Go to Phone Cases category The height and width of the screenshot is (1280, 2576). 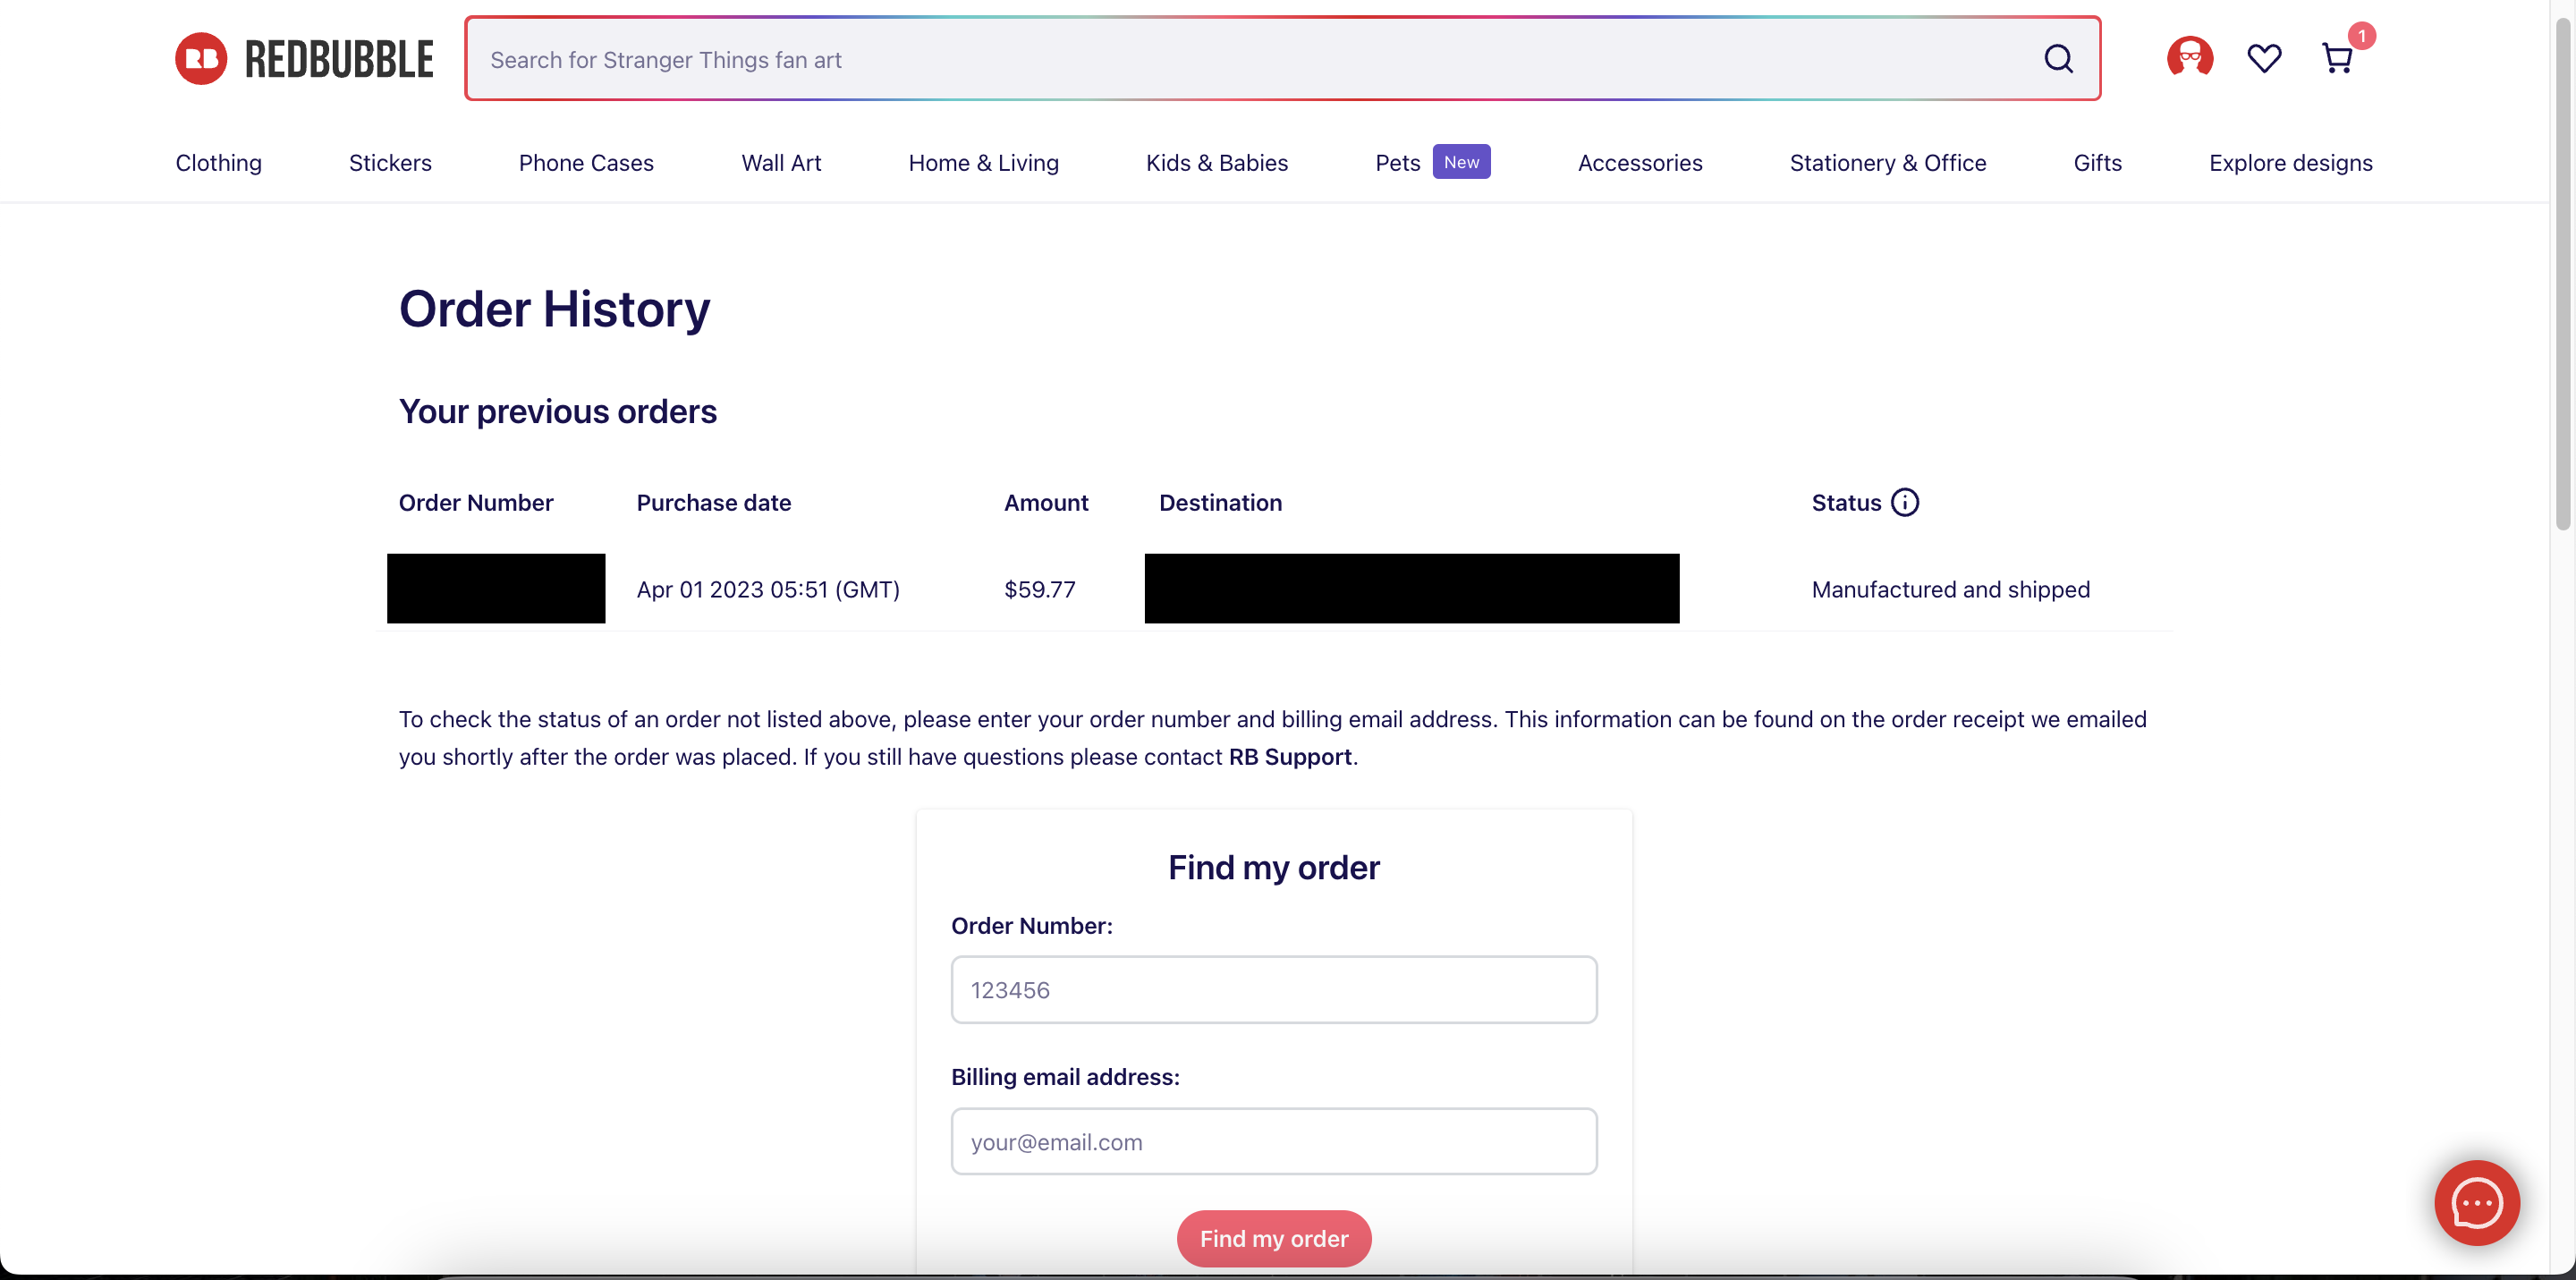point(586,163)
